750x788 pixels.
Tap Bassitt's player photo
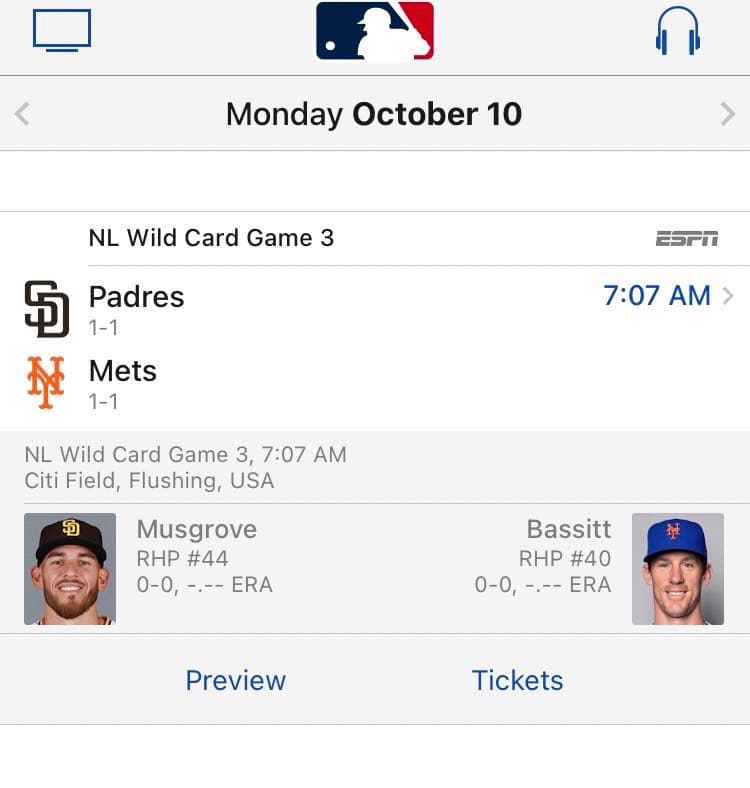pos(677,569)
